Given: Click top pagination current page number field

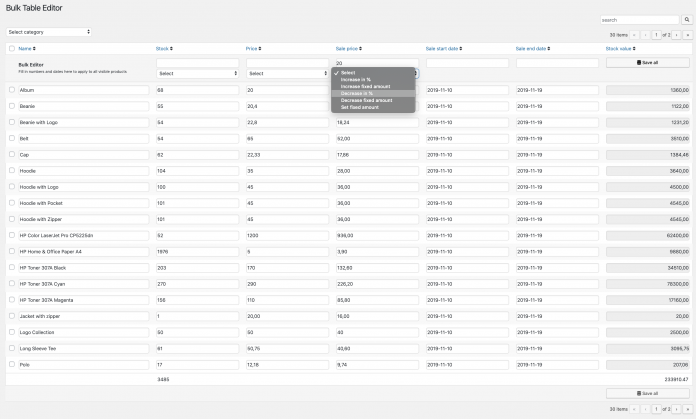Looking at the screenshot, I should point(656,35).
